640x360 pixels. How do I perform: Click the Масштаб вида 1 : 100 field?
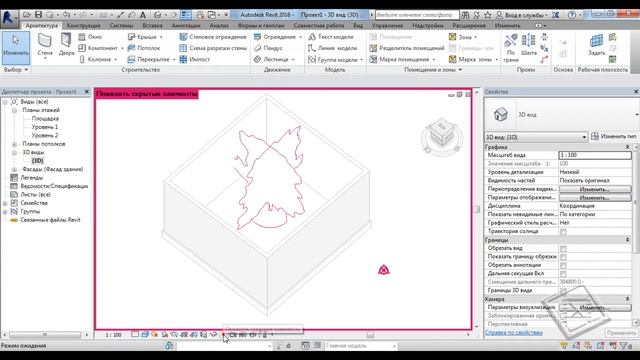point(595,155)
